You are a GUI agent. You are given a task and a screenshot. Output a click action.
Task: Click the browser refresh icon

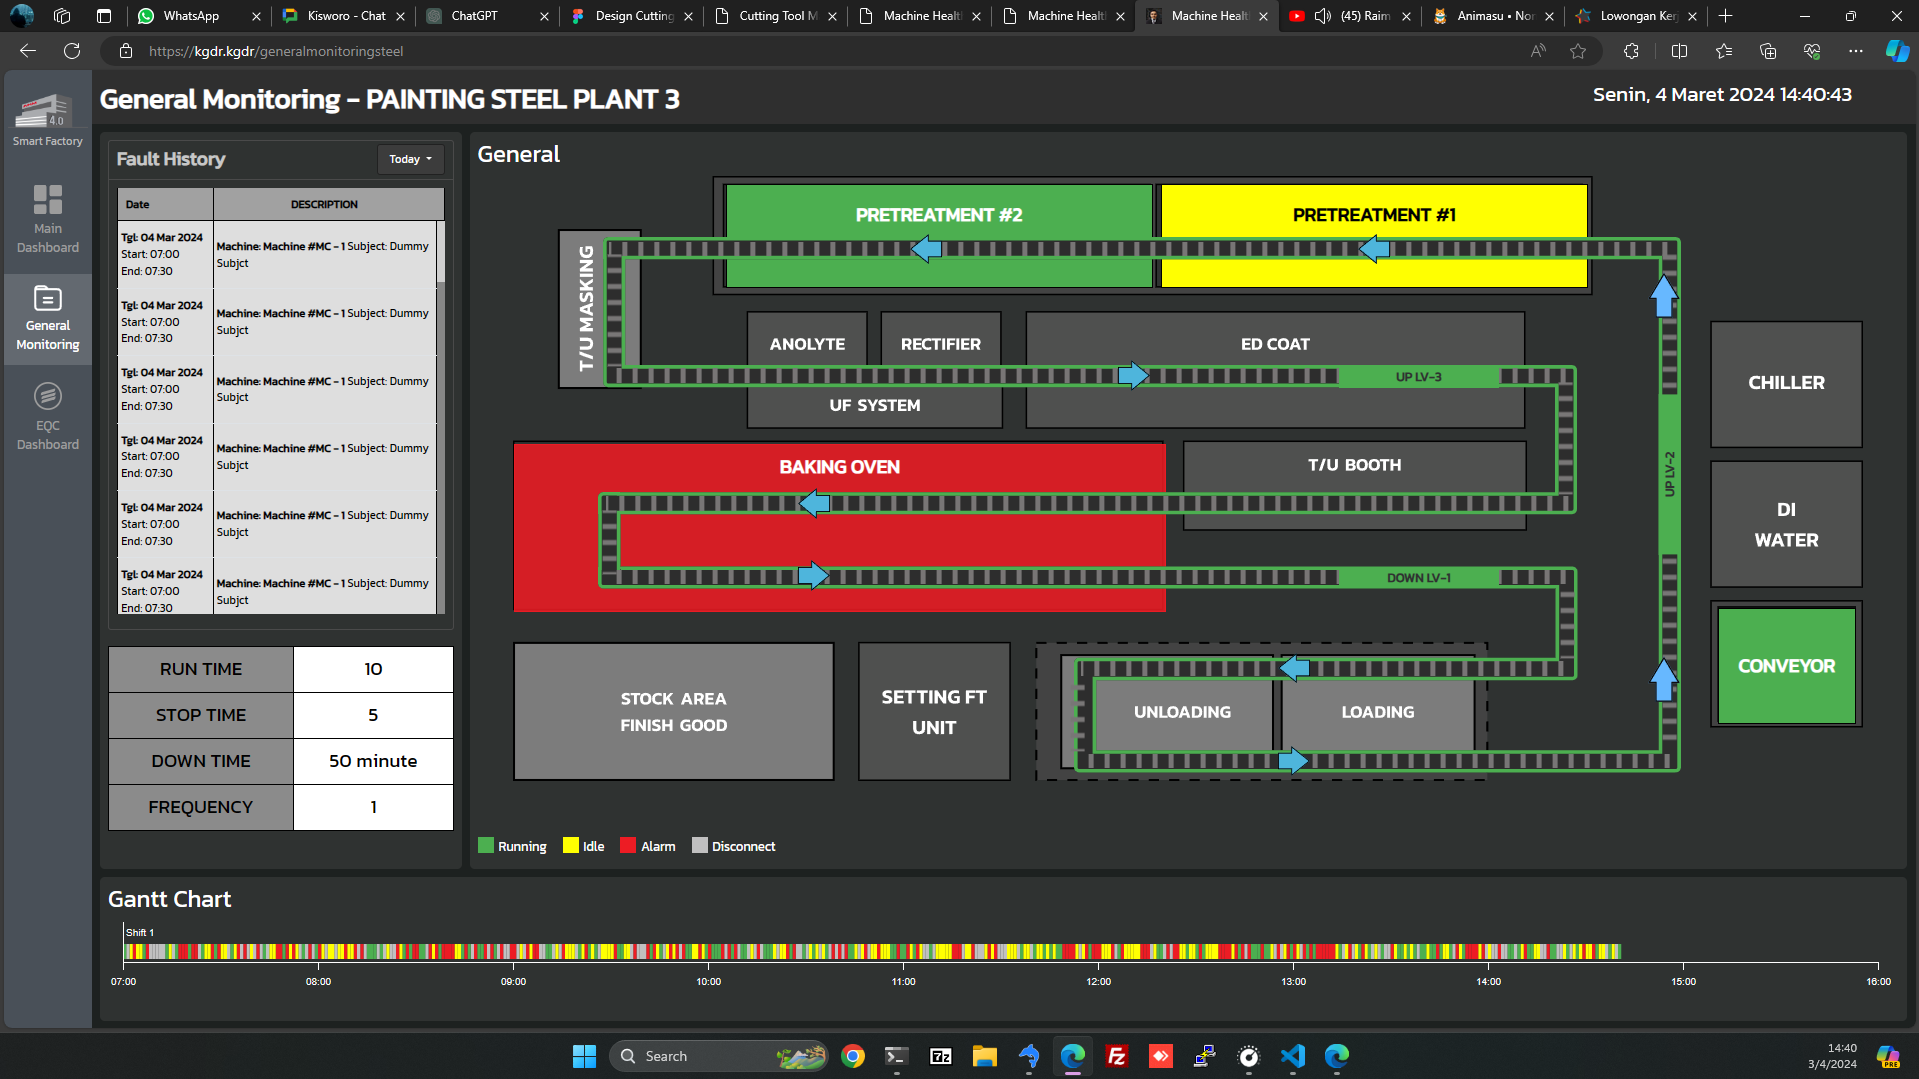[72, 51]
